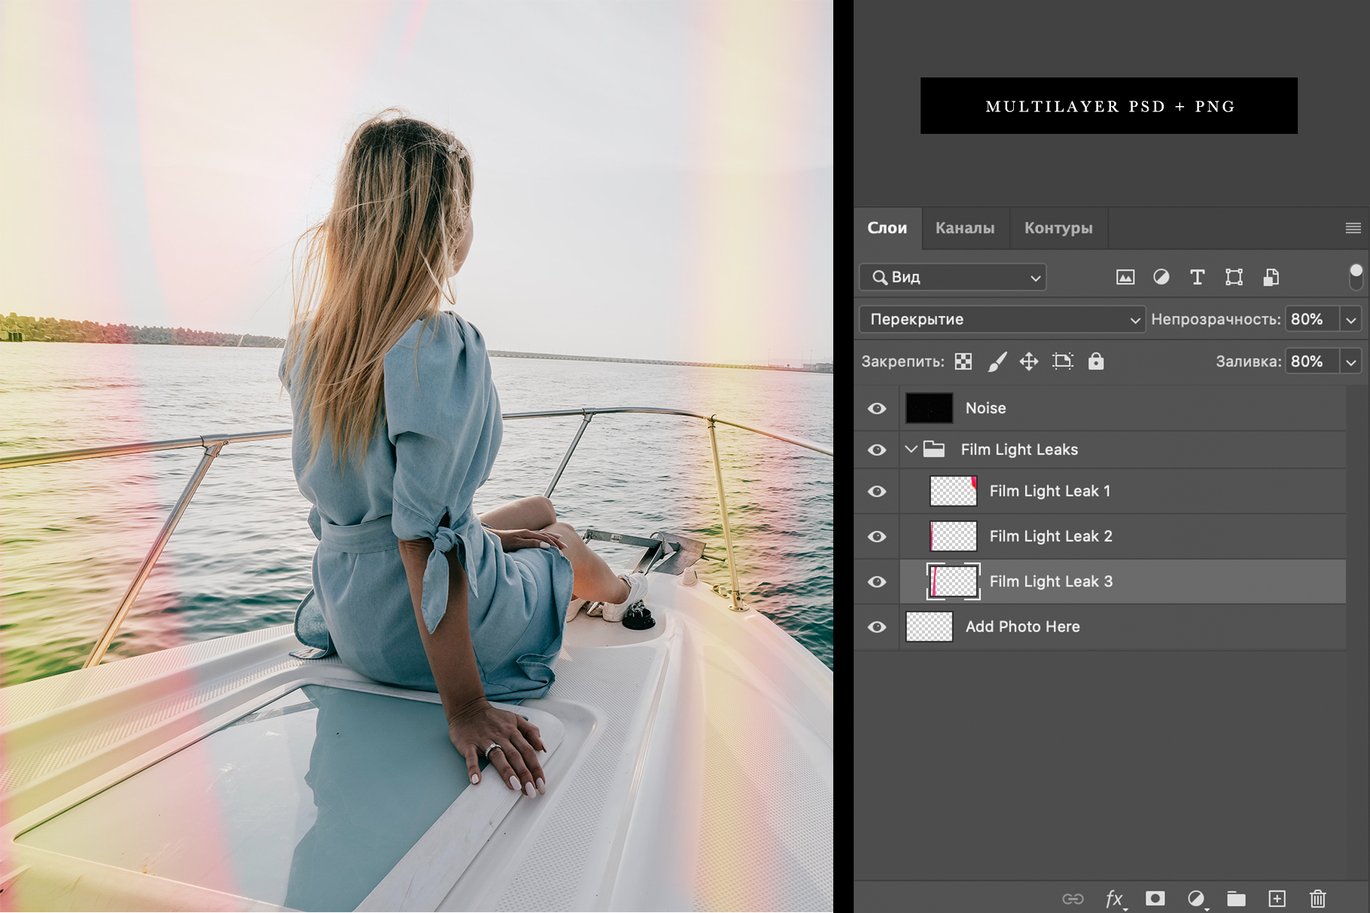Lock all padlock icon
Image resolution: width=1370 pixels, height=913 pixels.
(1096, 361)
